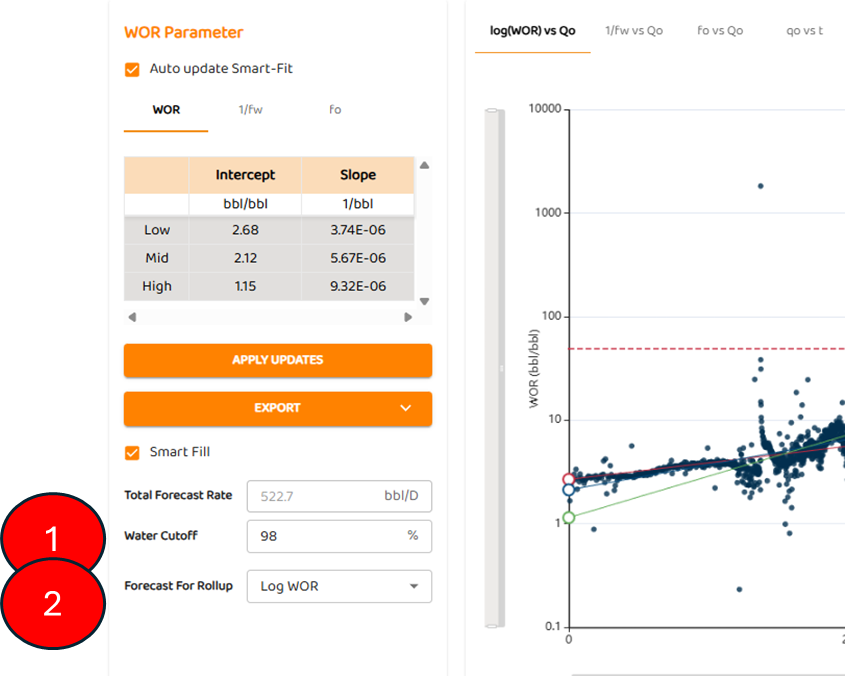Click the vertical slider beside the chart
Viewport: 845px width, 676px height.
[x=495, y=368]
